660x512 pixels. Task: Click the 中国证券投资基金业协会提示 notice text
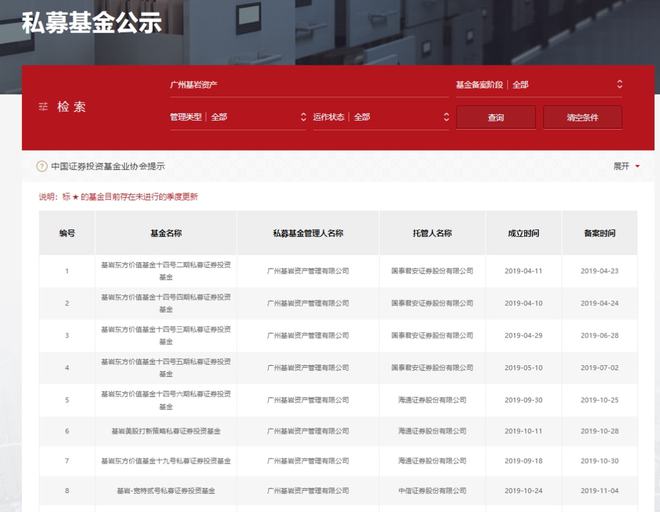point(108,166)
